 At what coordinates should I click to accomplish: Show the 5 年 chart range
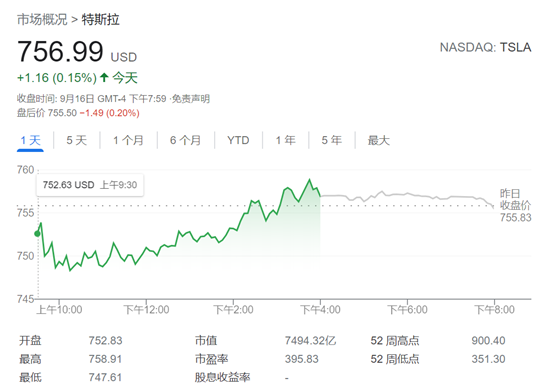tap(332, 140)
